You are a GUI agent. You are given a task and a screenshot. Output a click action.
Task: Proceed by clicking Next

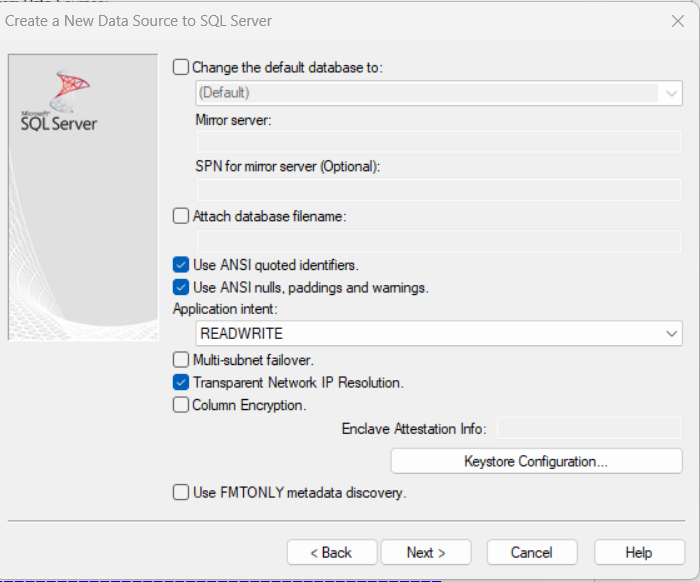[x=426, y=552]
